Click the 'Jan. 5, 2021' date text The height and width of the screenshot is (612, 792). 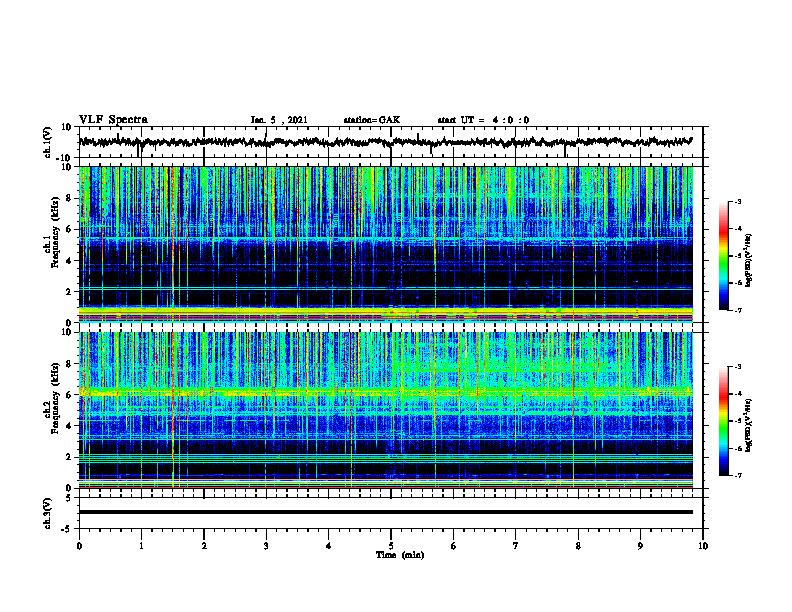coord(279,120)
